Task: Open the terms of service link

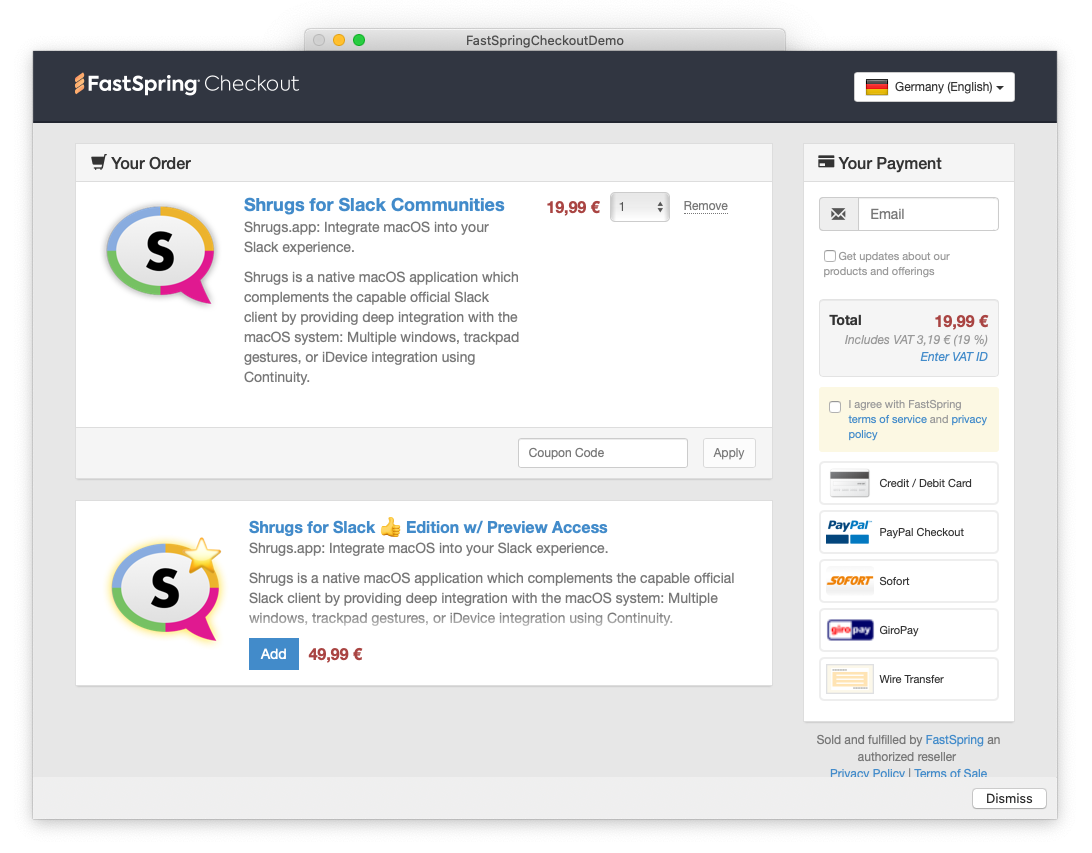Action: [x=887, y=419]
